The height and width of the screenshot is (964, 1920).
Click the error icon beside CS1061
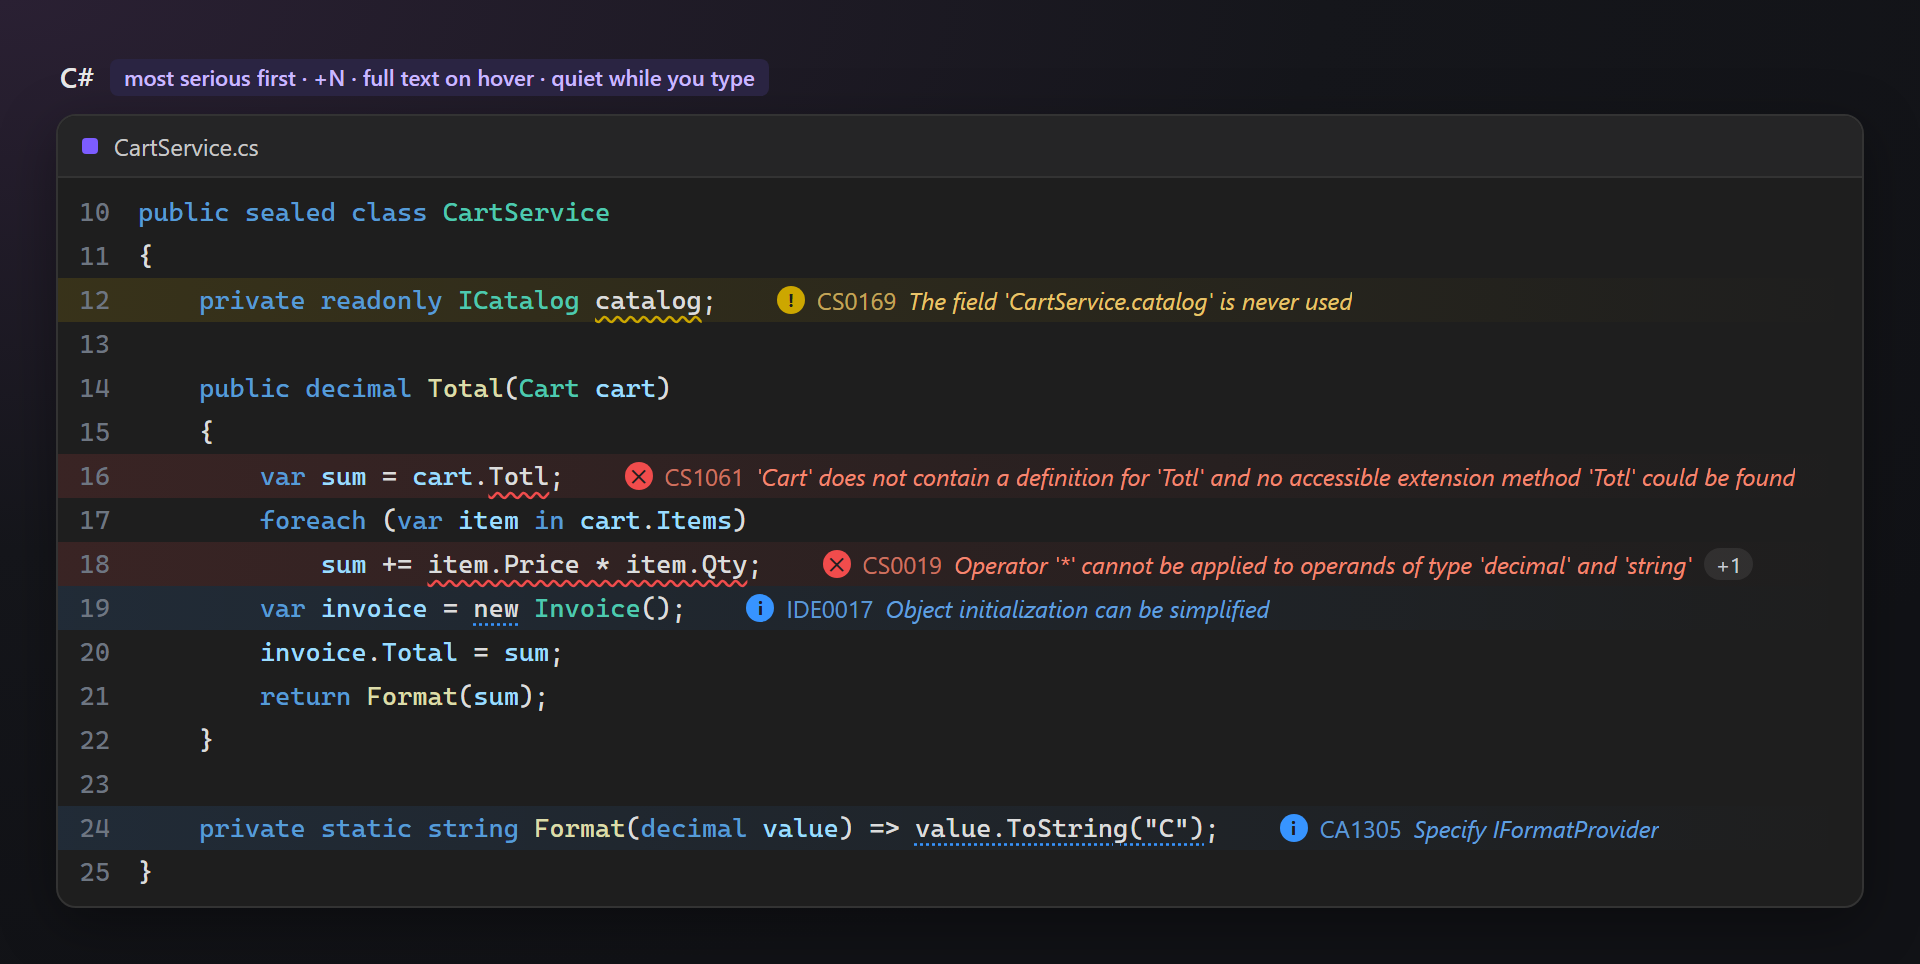tap(638, 476)
